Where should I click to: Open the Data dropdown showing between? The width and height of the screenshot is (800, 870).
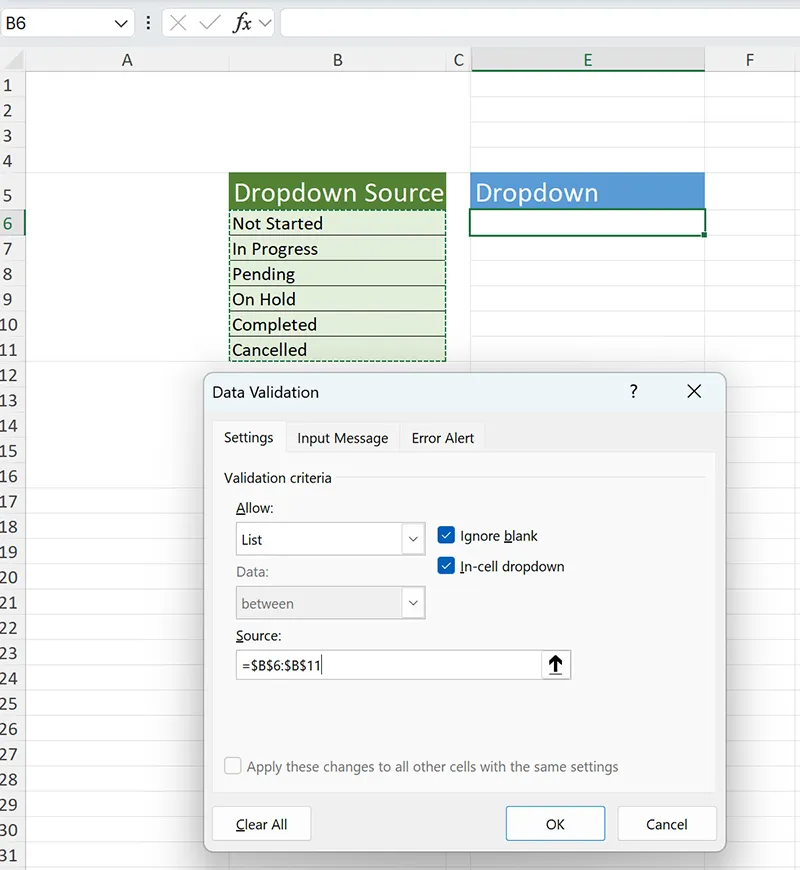[x=412, y=602]
